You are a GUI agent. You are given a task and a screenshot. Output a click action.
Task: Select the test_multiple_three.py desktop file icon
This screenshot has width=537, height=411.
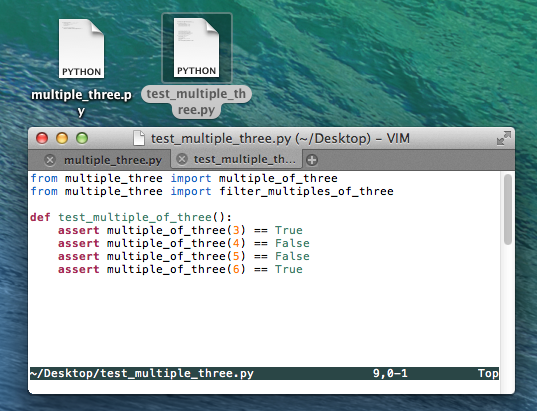click(x=197, y=48)
